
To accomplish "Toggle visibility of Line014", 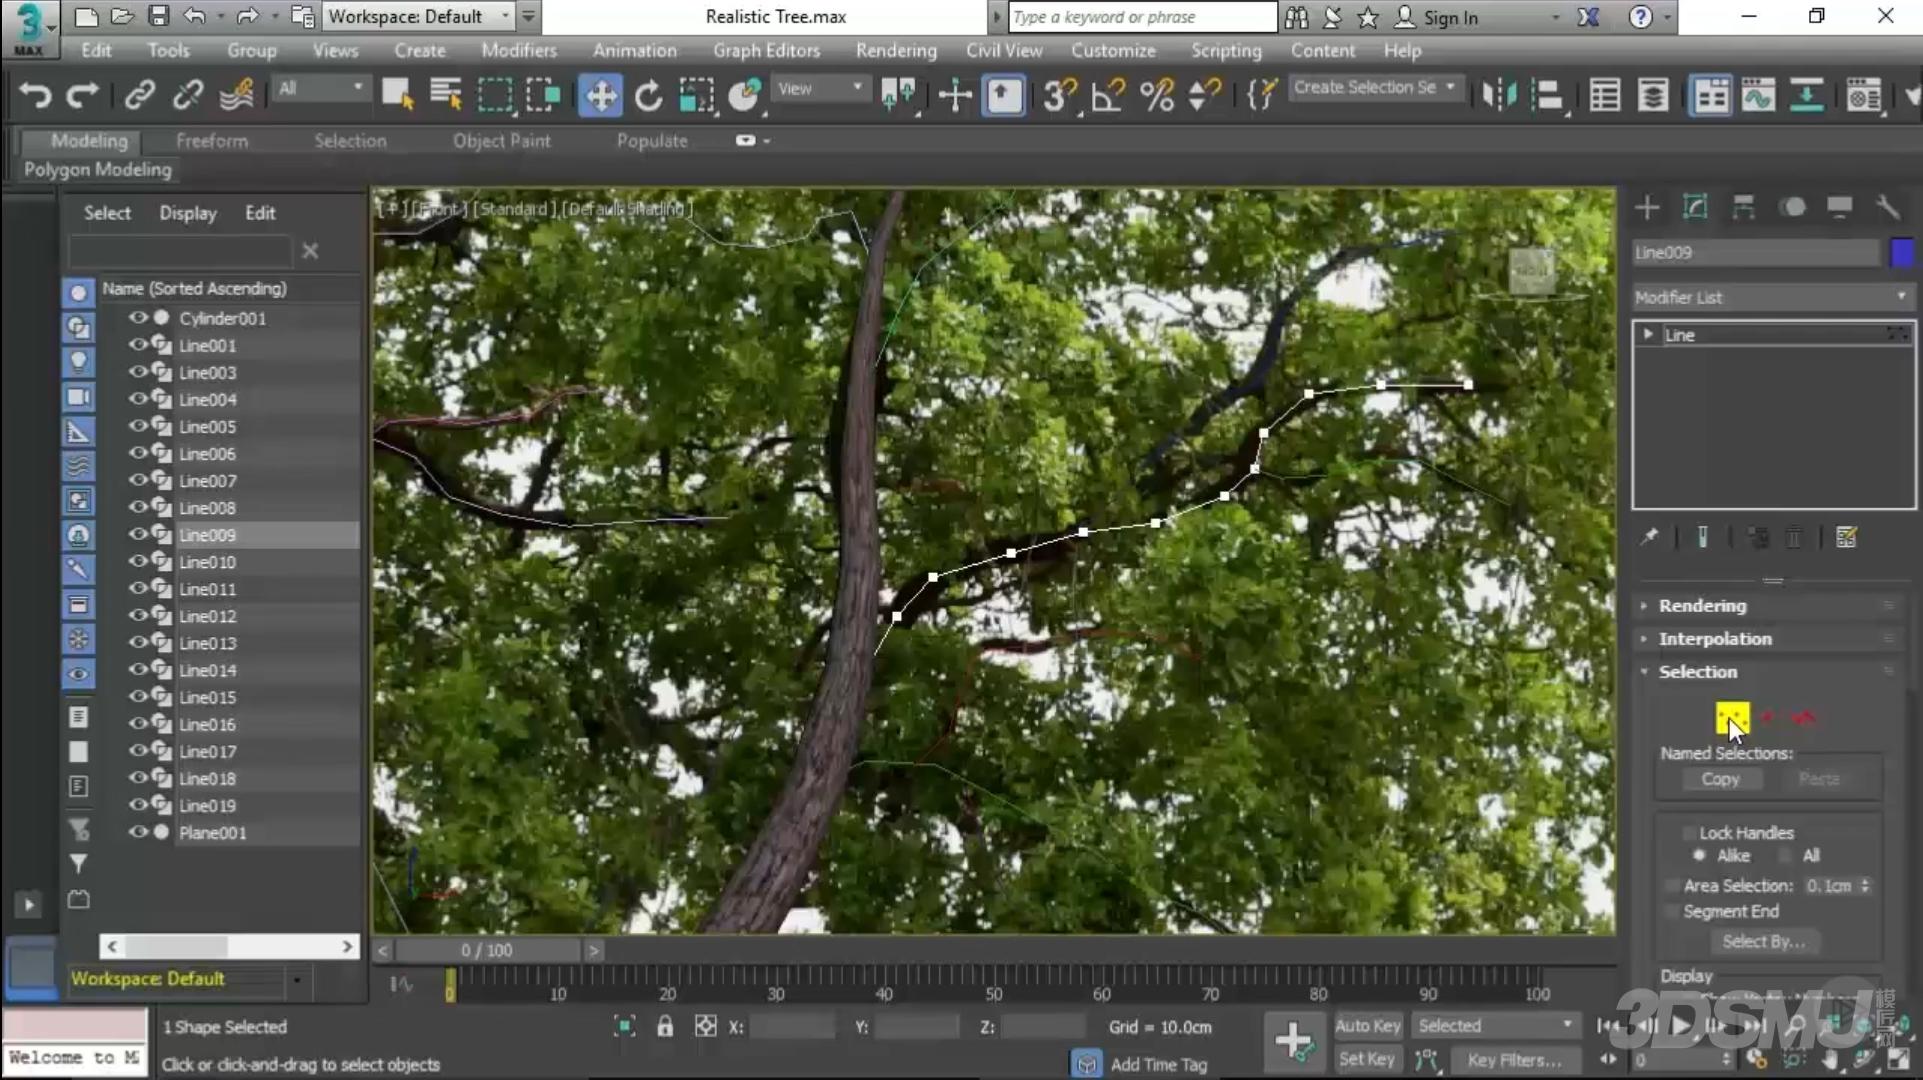I will pyautogui.click(x=138, y=669).
